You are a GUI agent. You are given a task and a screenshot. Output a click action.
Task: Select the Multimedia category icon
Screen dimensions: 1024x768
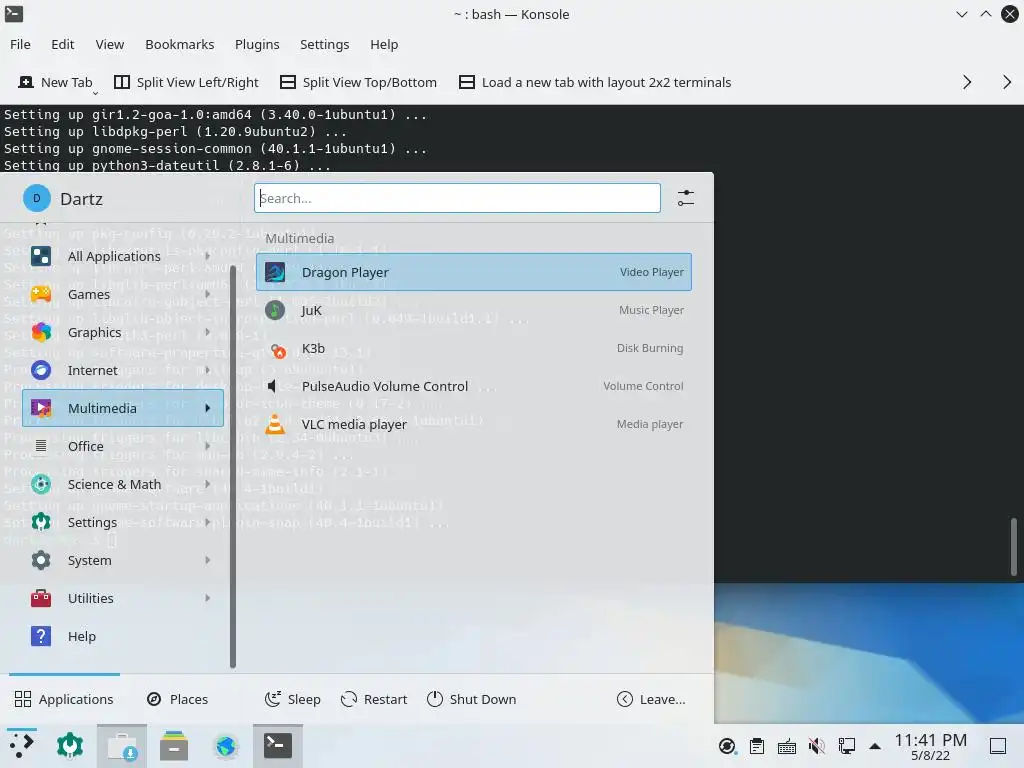click(41, 408)
